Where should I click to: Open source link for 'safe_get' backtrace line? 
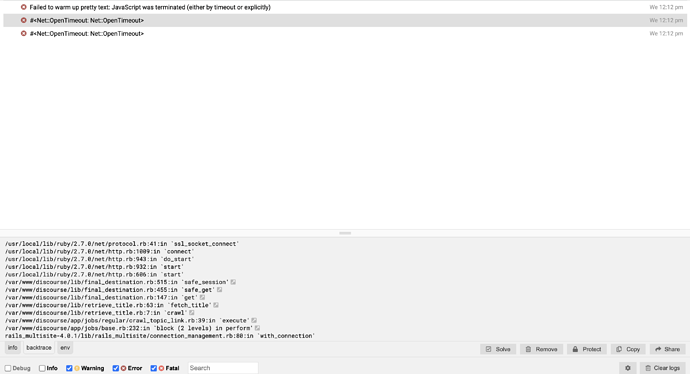[x=220, y=290]
